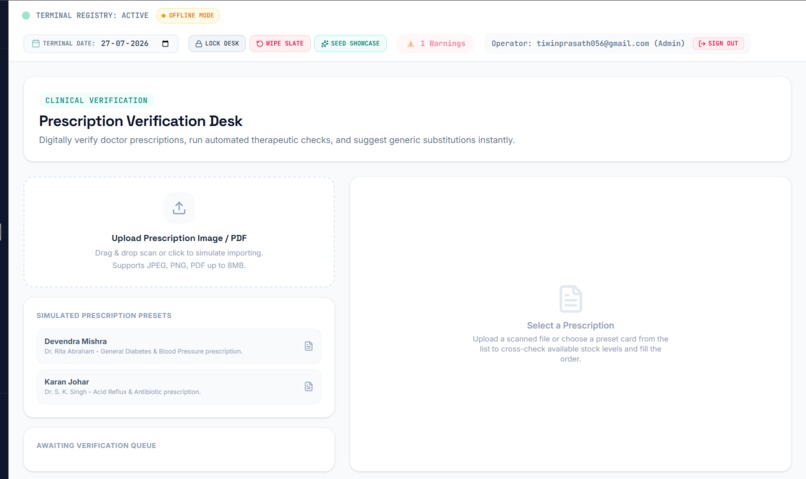Click the operator email text

(x=593, y=44)
